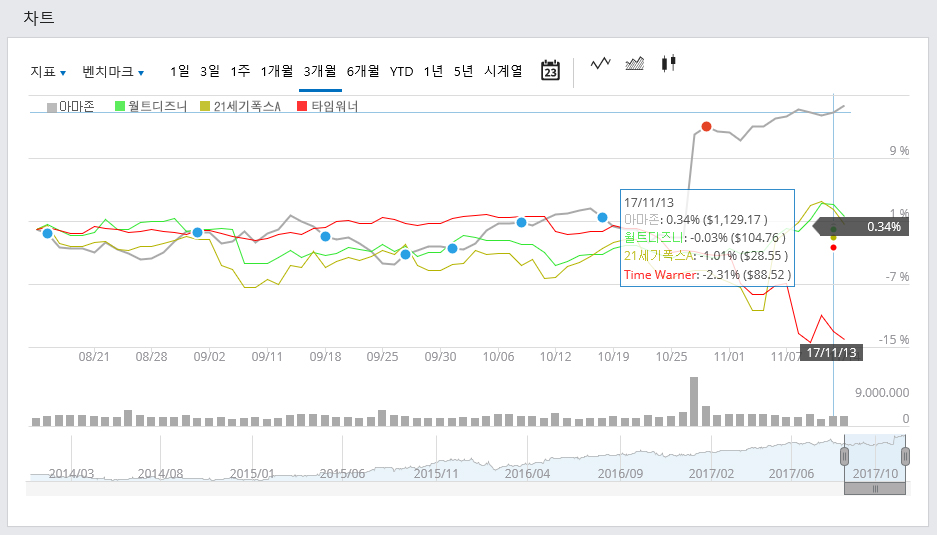937x535 pixels.
Task: Select the 5년 range
Action: pos(463,71)
